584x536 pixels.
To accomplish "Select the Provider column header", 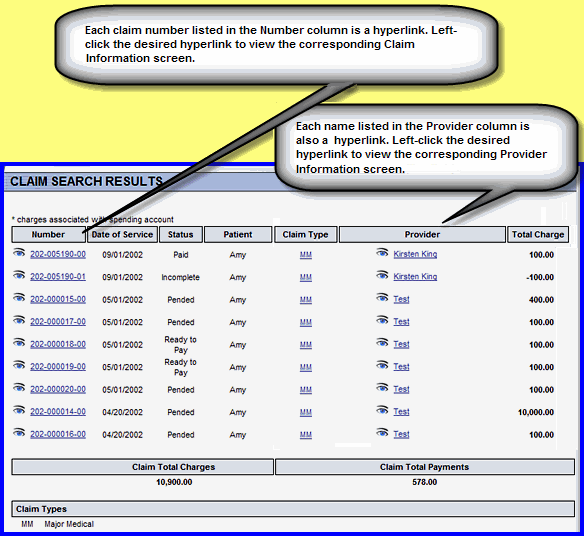I will (x=422, y=235).
